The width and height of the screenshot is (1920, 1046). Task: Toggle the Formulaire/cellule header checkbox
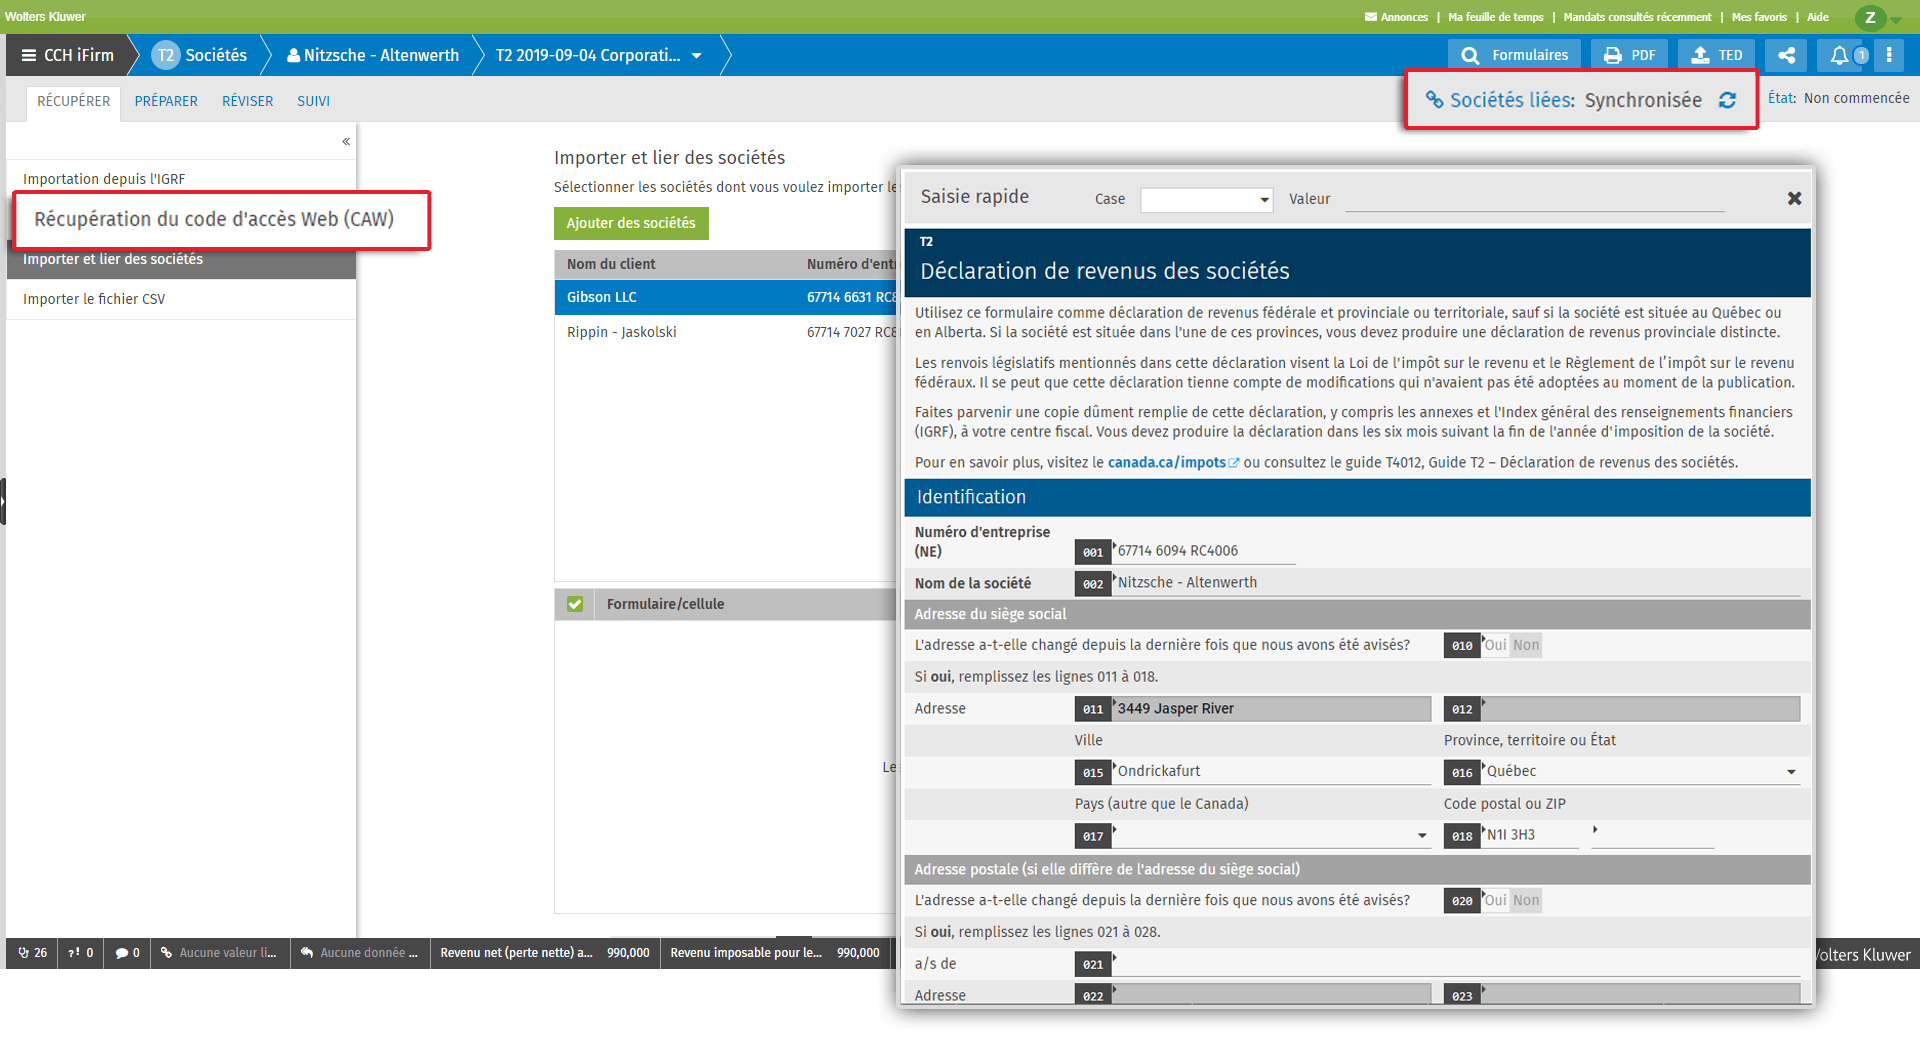point(575,604)
